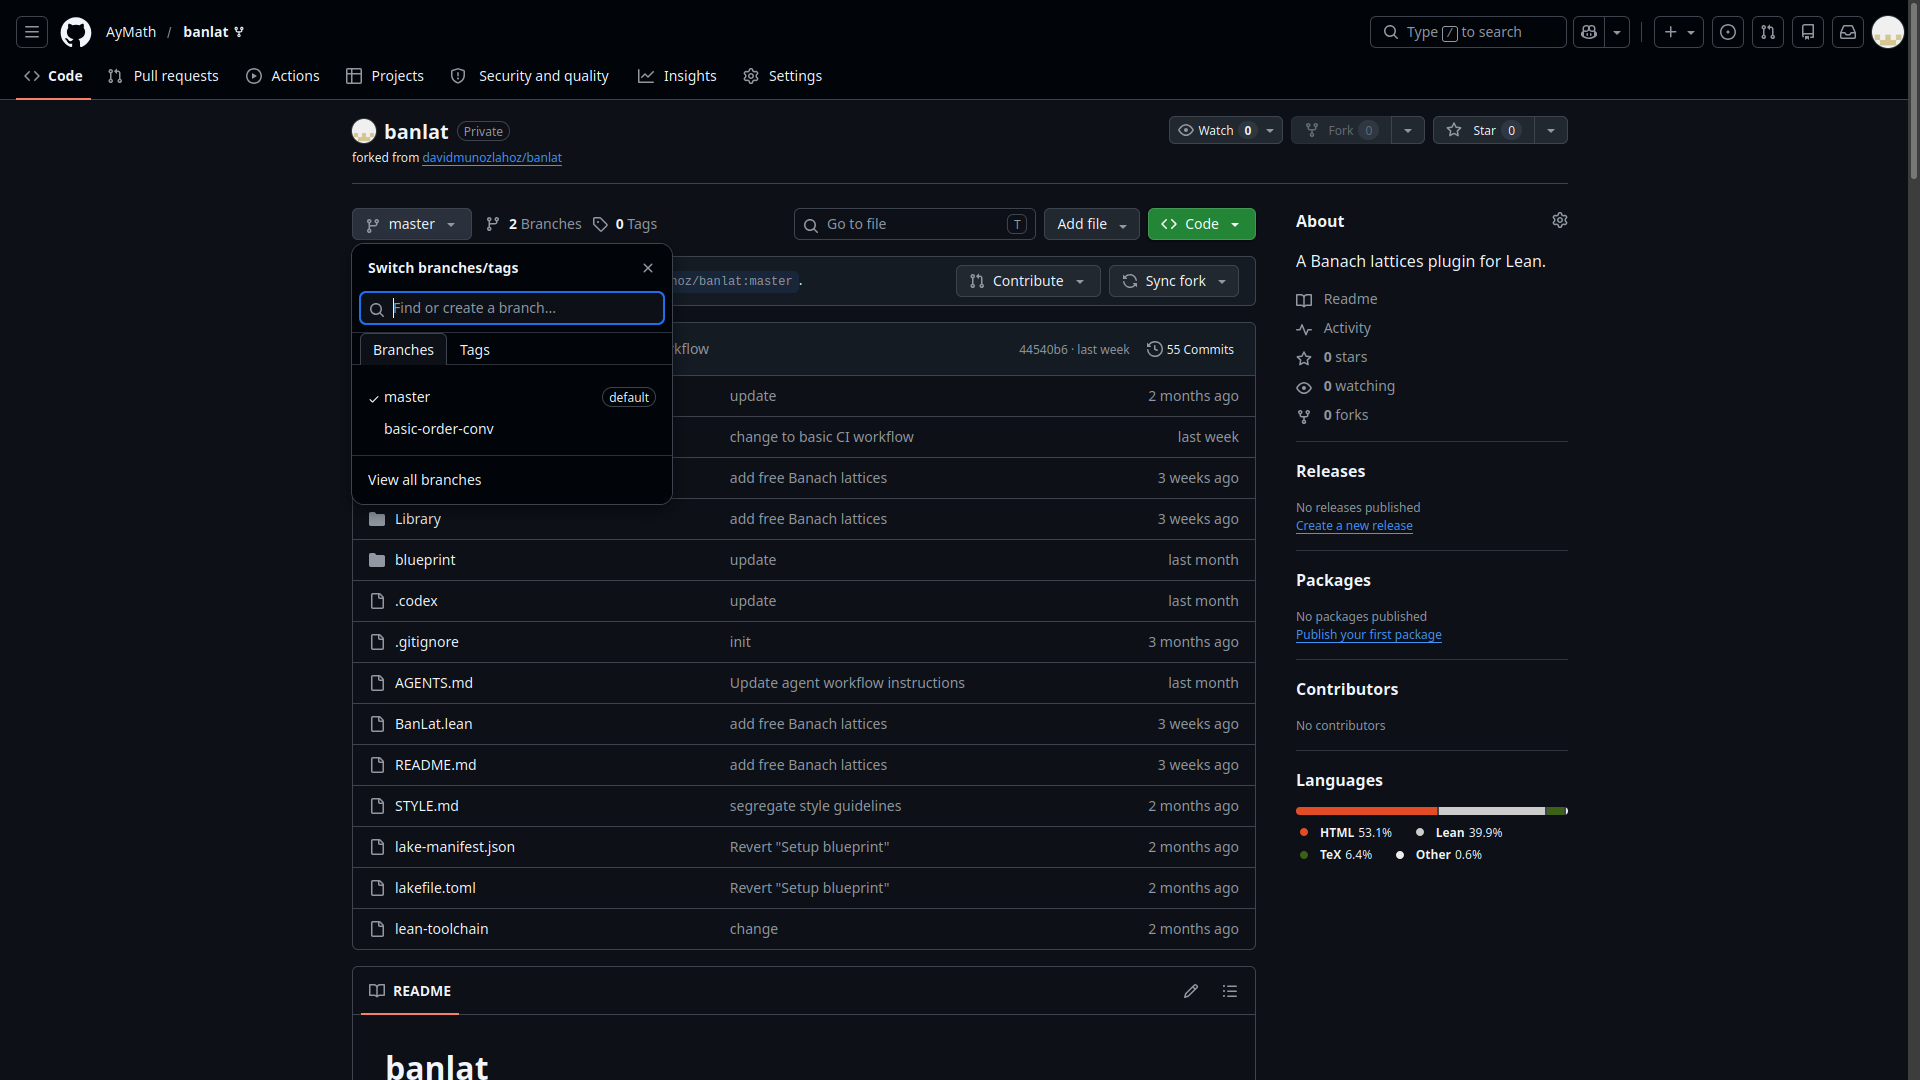The image size is (1920, 1080).
Task: Switch to the Pull requests tab
Action: click(x=163, y=76)
